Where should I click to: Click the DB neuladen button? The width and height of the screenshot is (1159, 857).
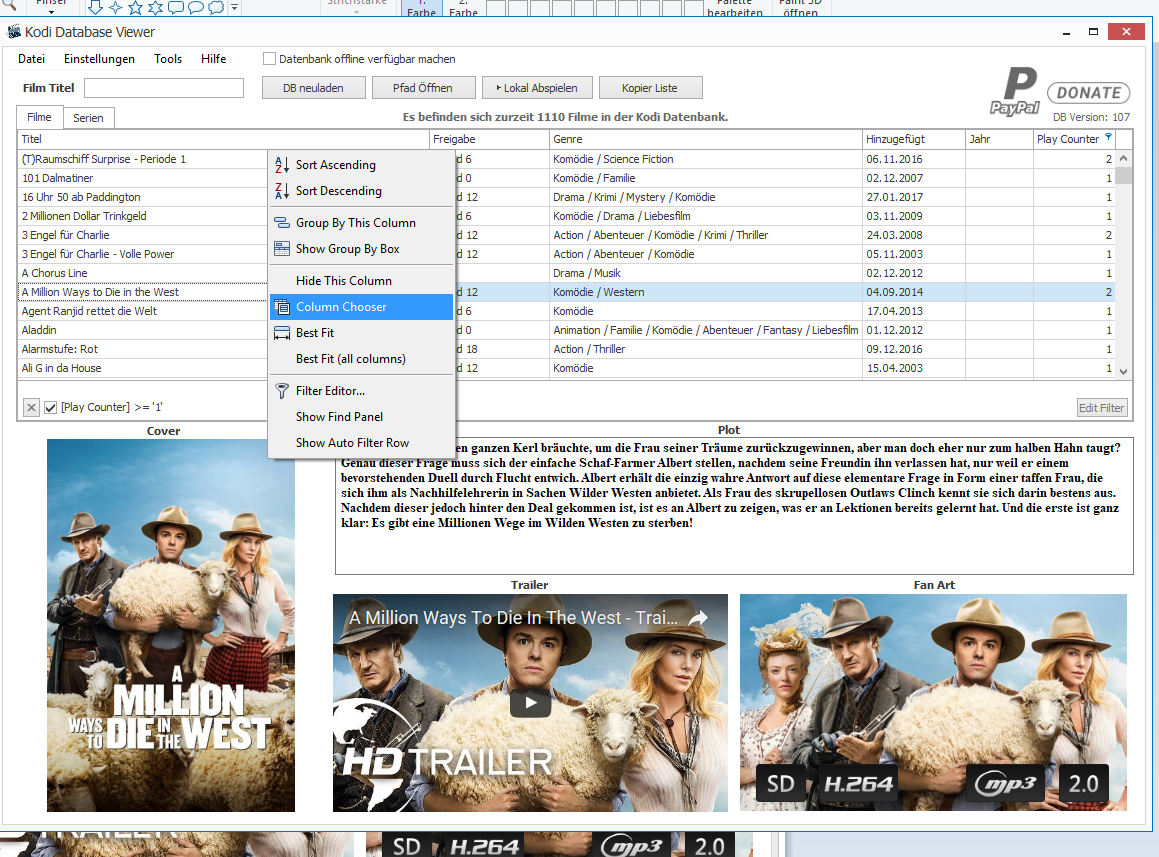313,88
